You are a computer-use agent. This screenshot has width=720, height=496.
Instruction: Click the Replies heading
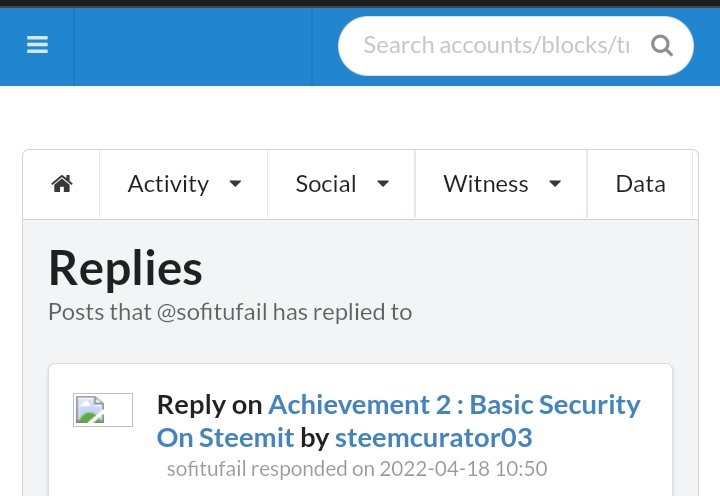click(x=125, y=269)
